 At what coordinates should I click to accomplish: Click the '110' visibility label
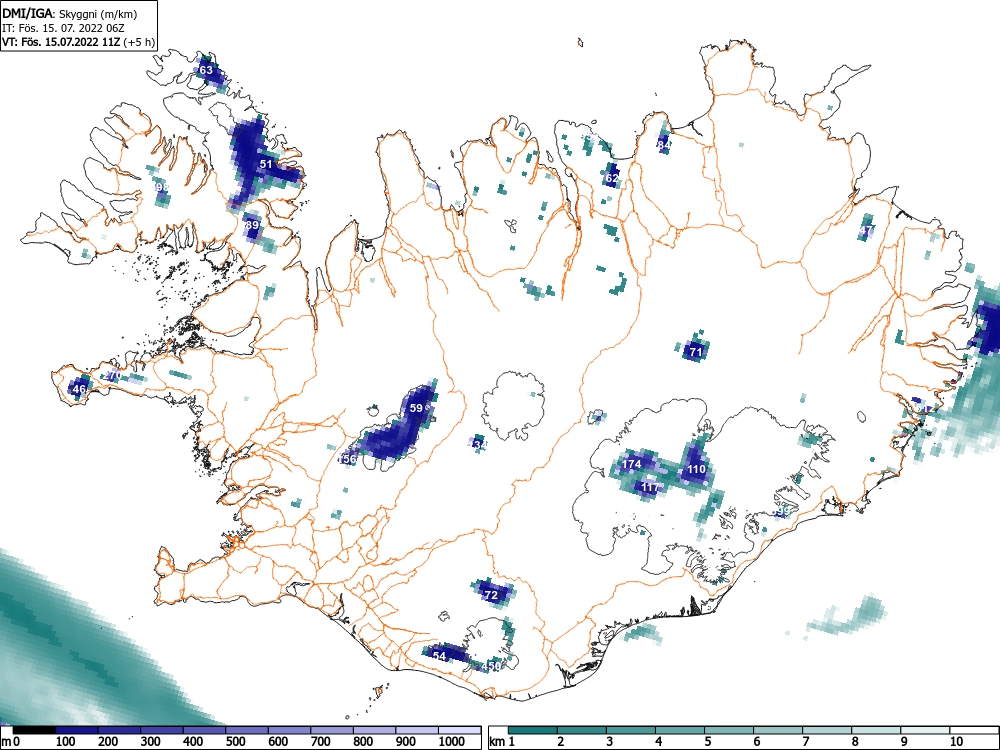coord(696,469)
